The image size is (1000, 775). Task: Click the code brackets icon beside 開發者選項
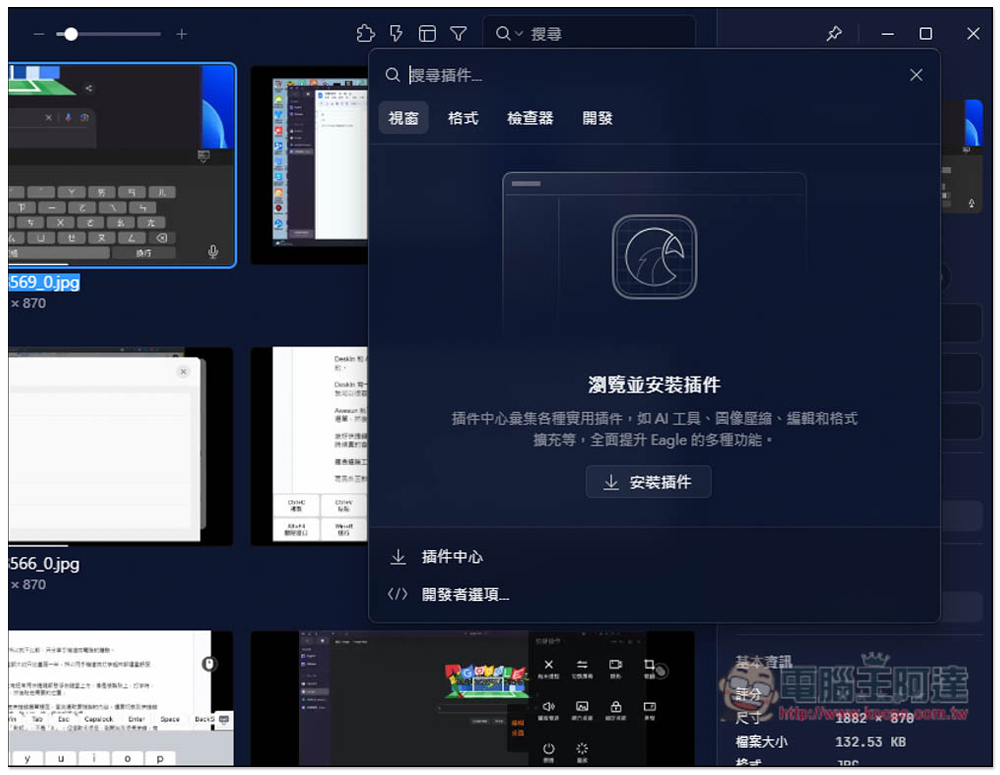click(x=397, y=594)
